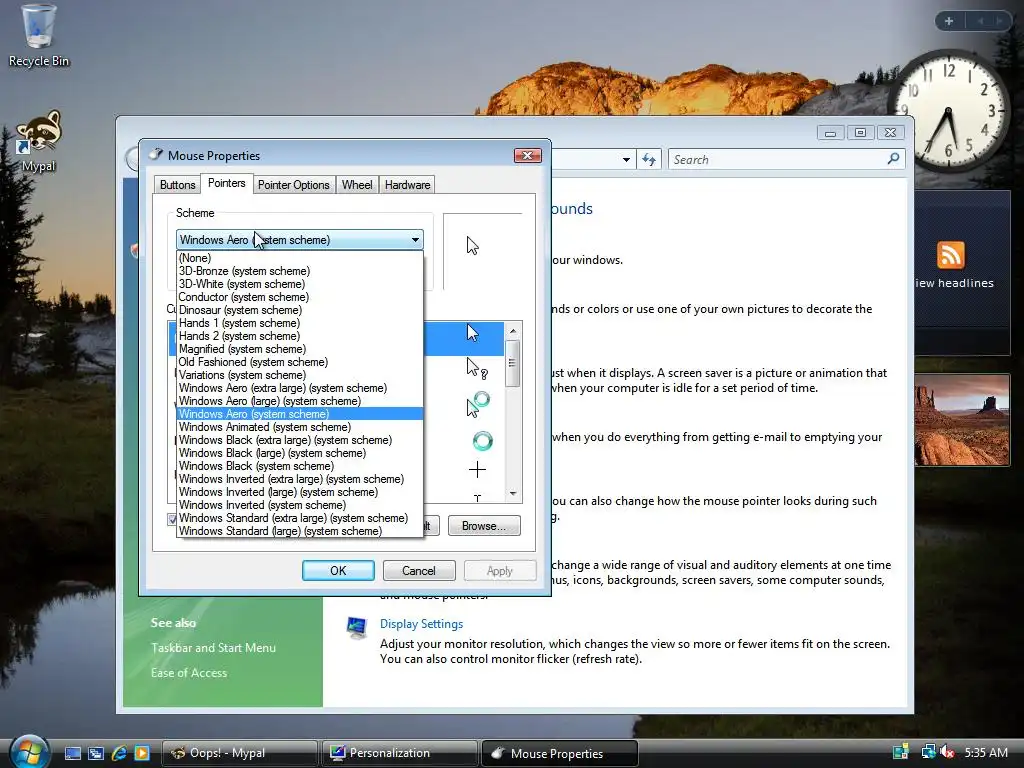Click the Cancel button
The width and height of the screenshot is (1024, 768).
[x=419, y=571]
